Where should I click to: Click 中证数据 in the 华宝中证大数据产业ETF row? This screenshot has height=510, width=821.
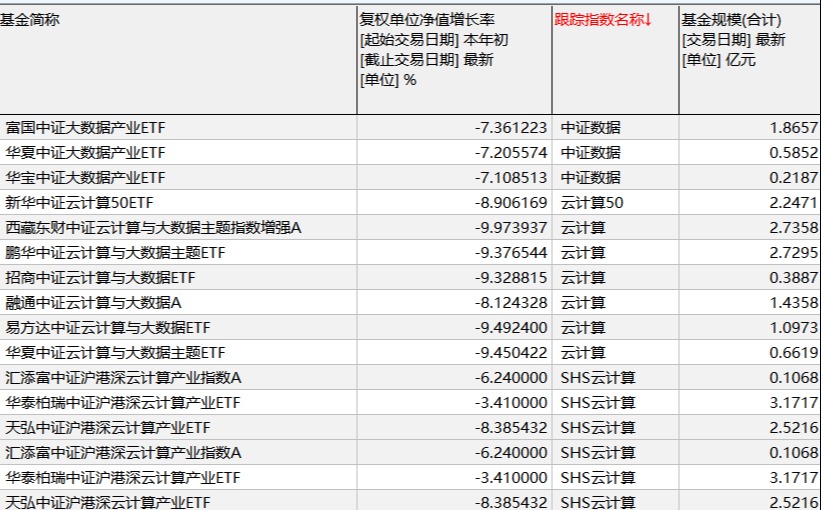[x=591, y=178]
